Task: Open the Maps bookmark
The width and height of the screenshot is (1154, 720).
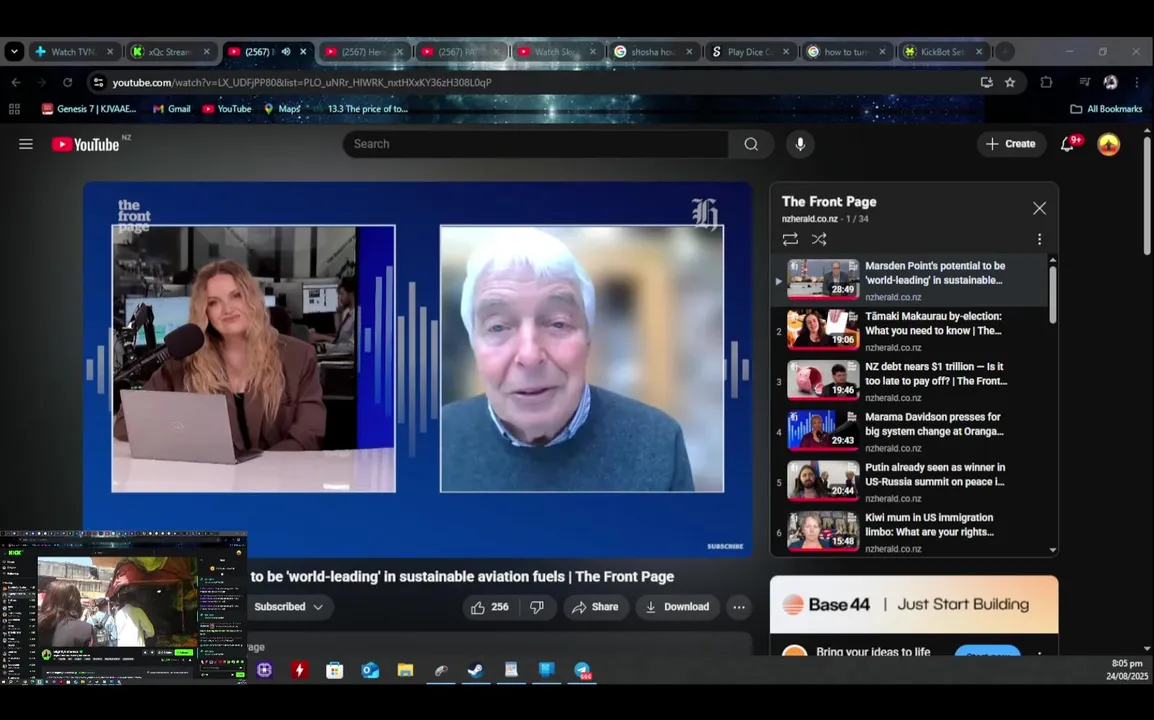Action: [x=282, y=109]
